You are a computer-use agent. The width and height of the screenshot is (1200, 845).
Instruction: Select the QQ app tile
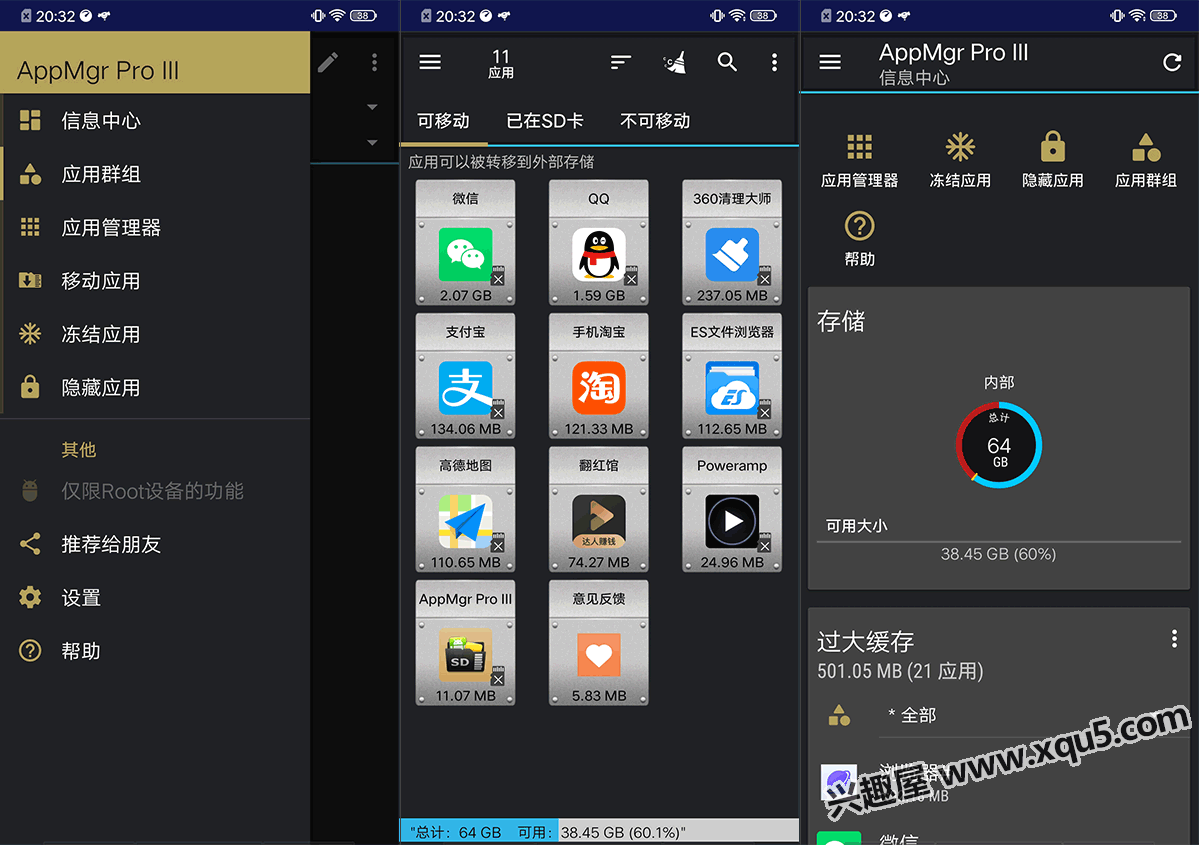(x=599, y=242)
